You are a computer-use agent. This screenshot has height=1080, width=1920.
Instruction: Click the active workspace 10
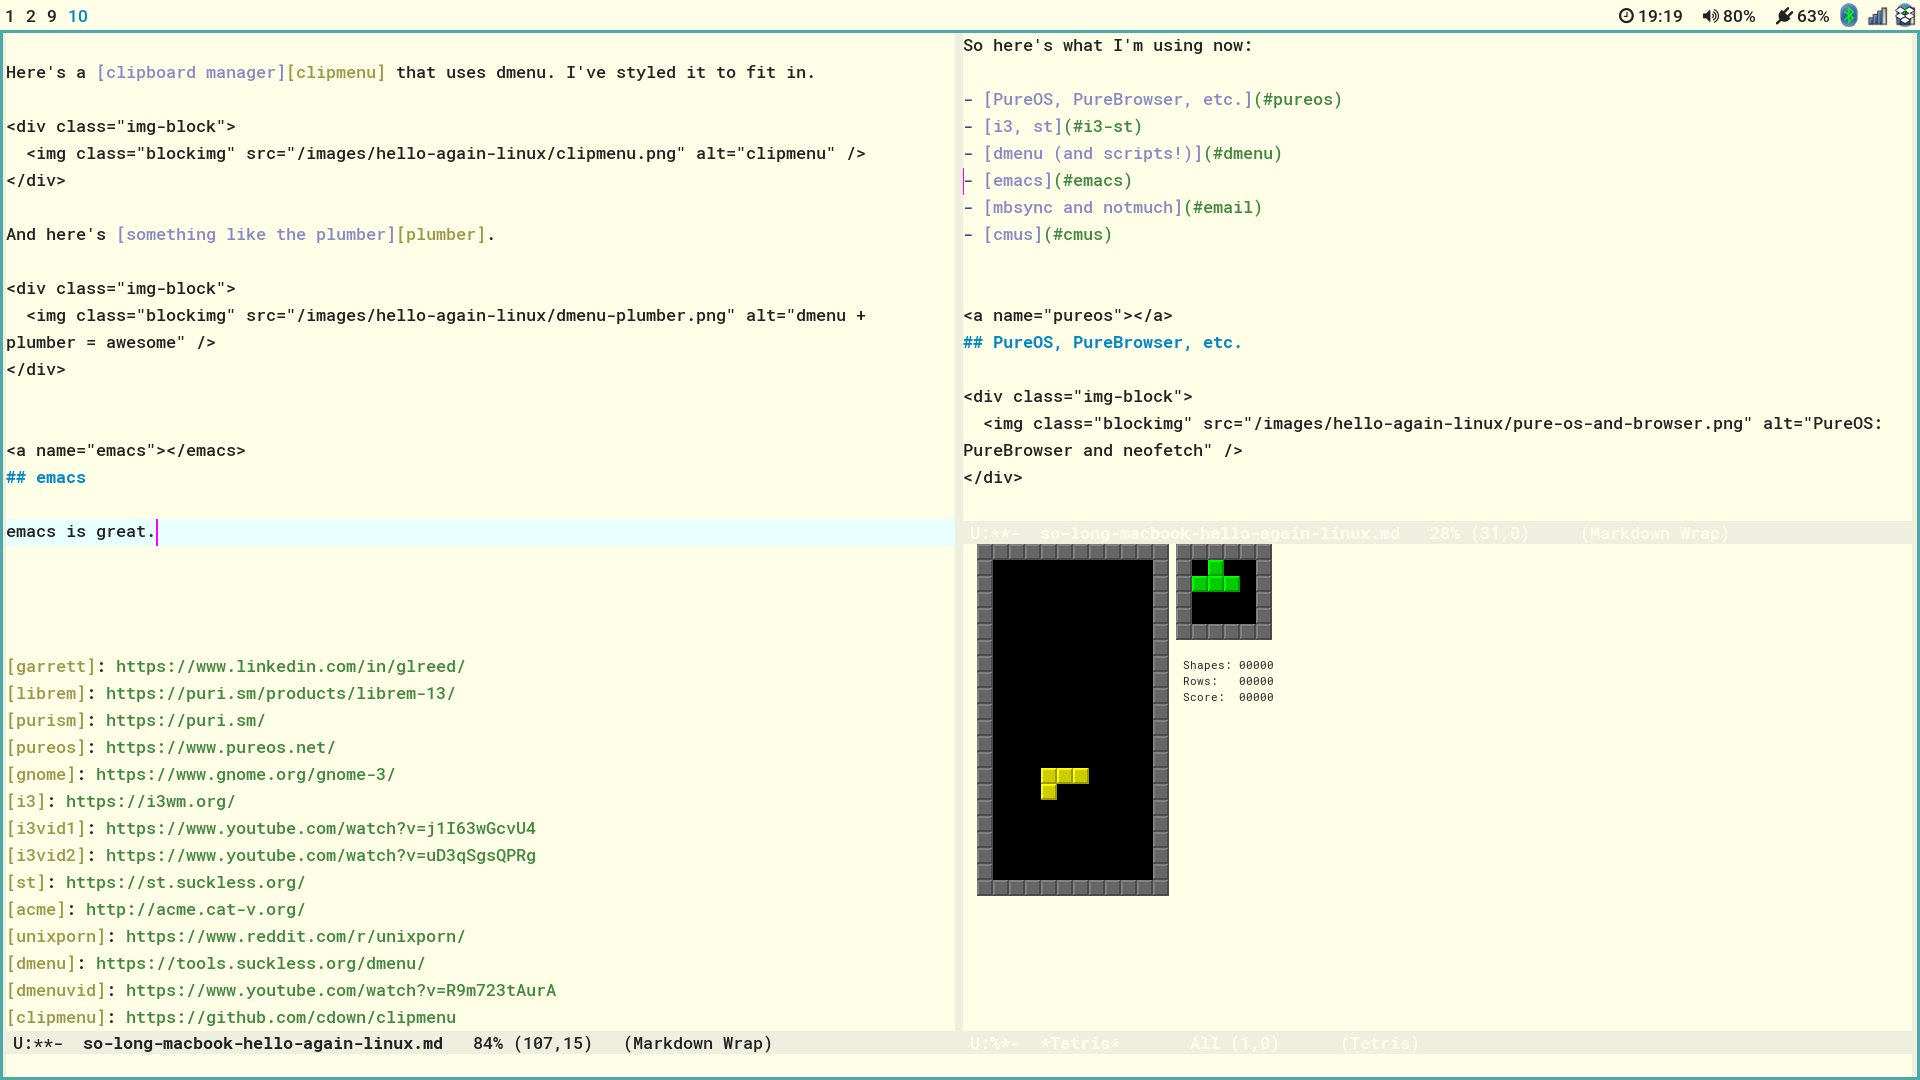pyautogui.click(x=77, y=16)
